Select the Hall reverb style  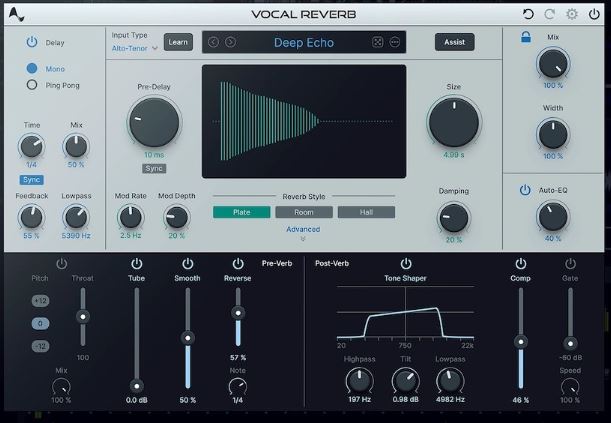366,212
